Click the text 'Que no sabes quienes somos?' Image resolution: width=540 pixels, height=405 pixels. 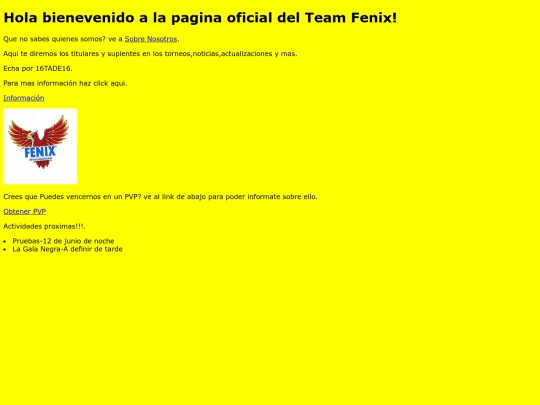coord(55,39)
